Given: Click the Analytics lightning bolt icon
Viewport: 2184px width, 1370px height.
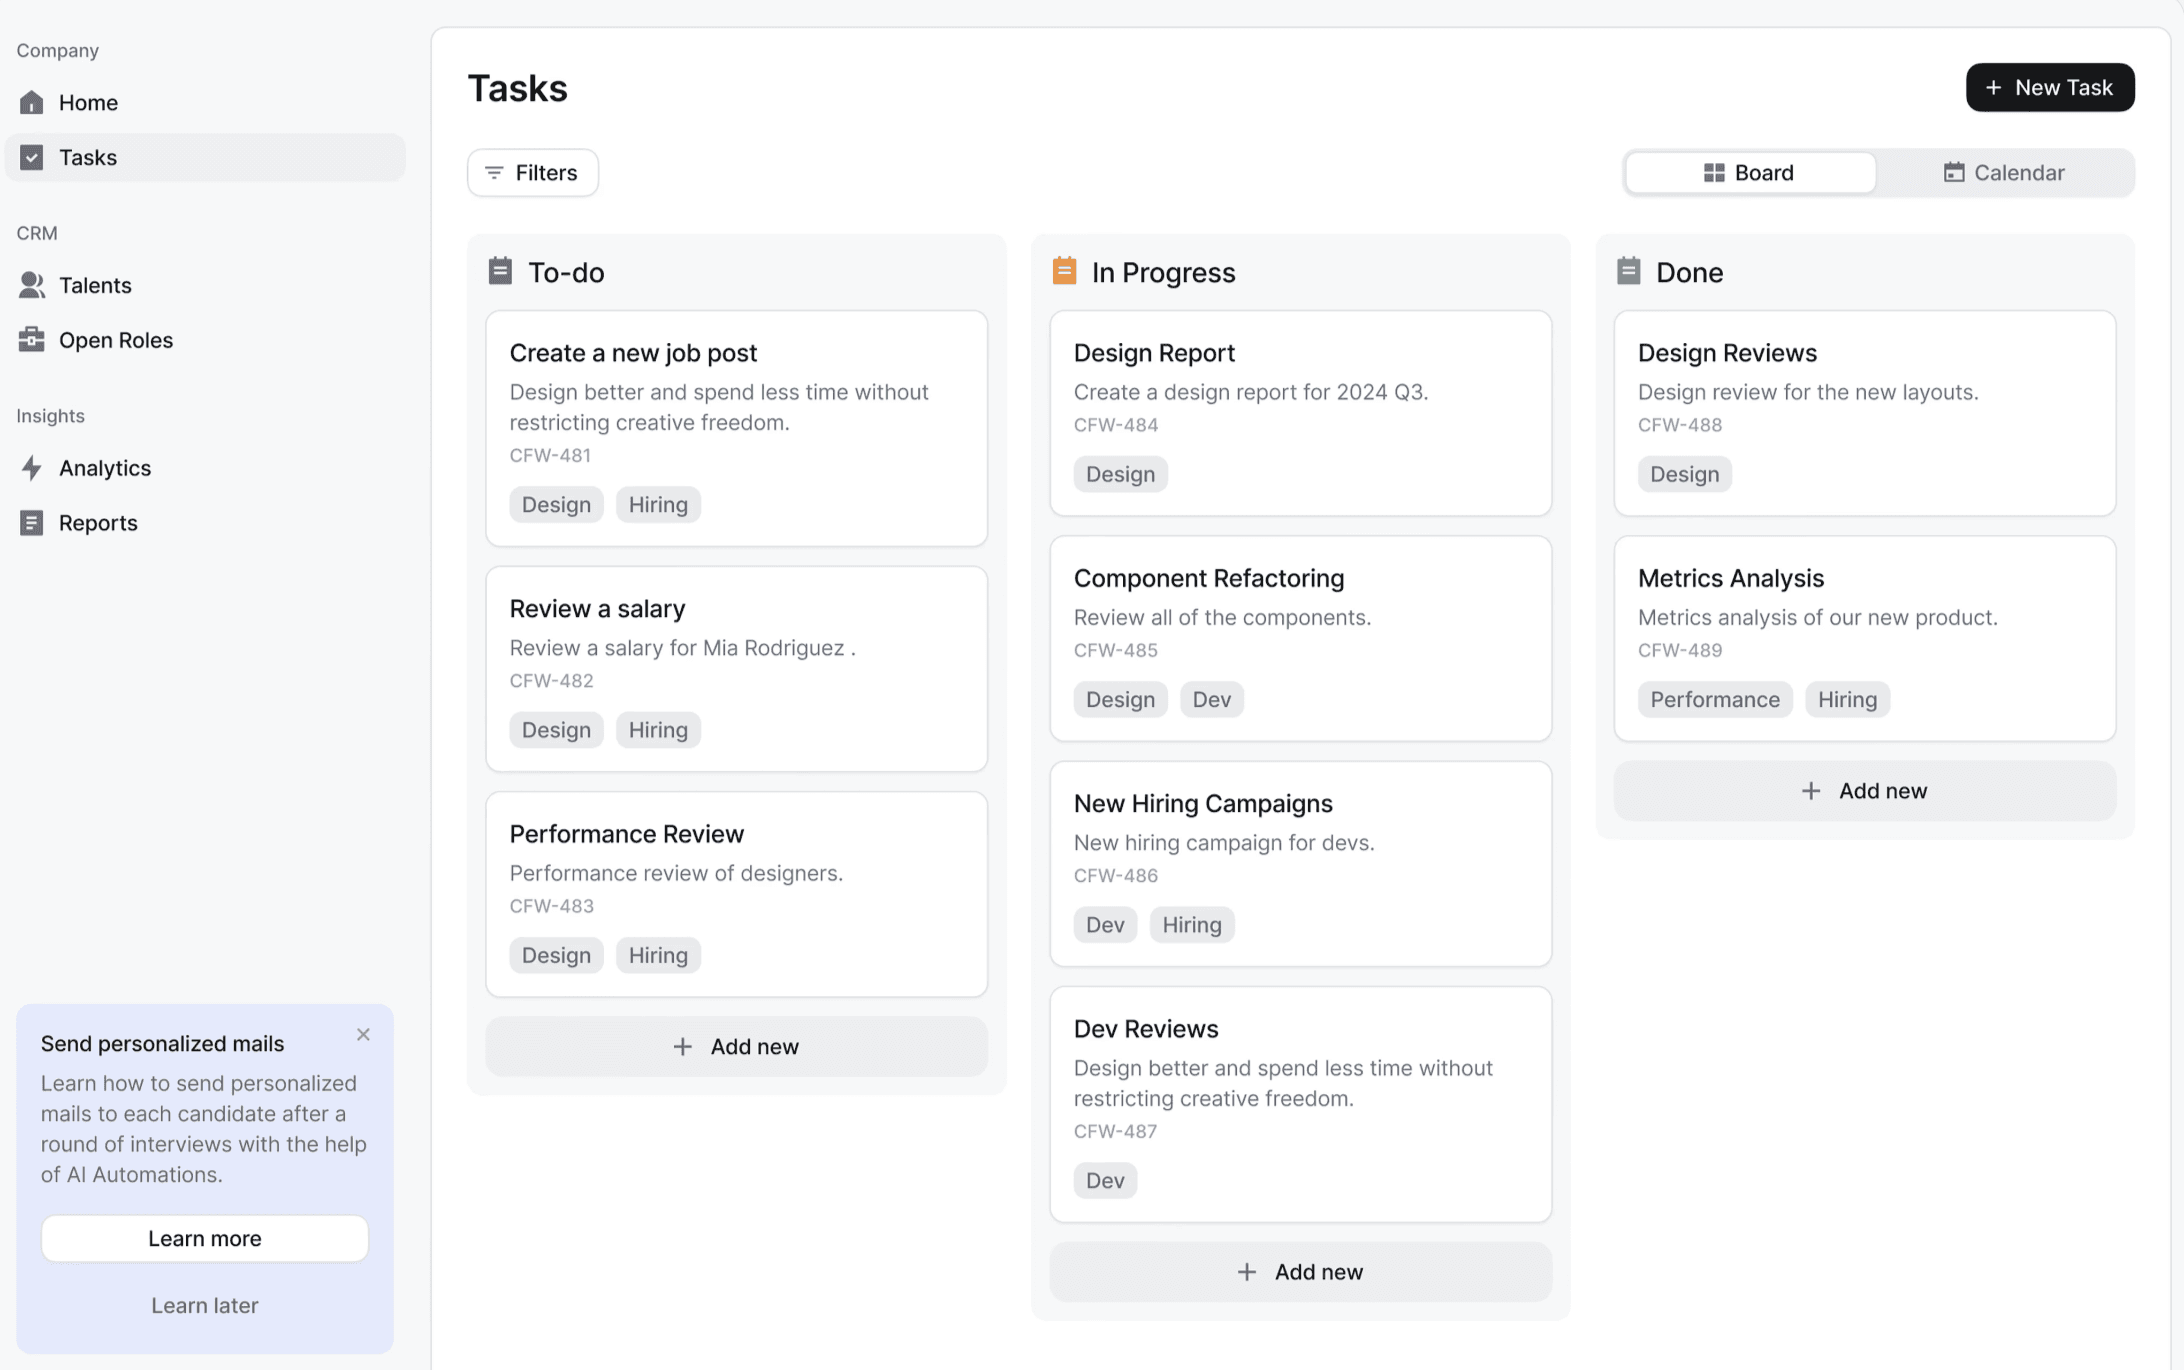Looking at the screenshot, I should click(31, 468).
